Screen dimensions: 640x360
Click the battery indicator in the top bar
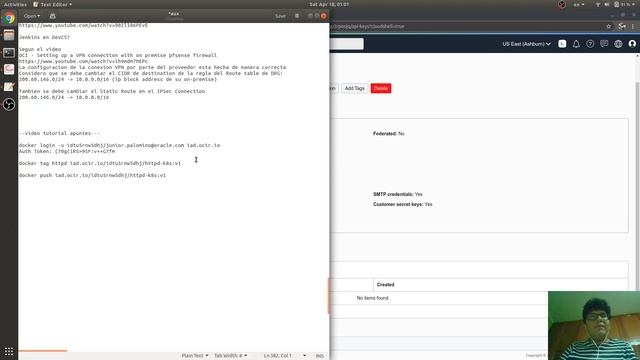click(x=624, y=4)
